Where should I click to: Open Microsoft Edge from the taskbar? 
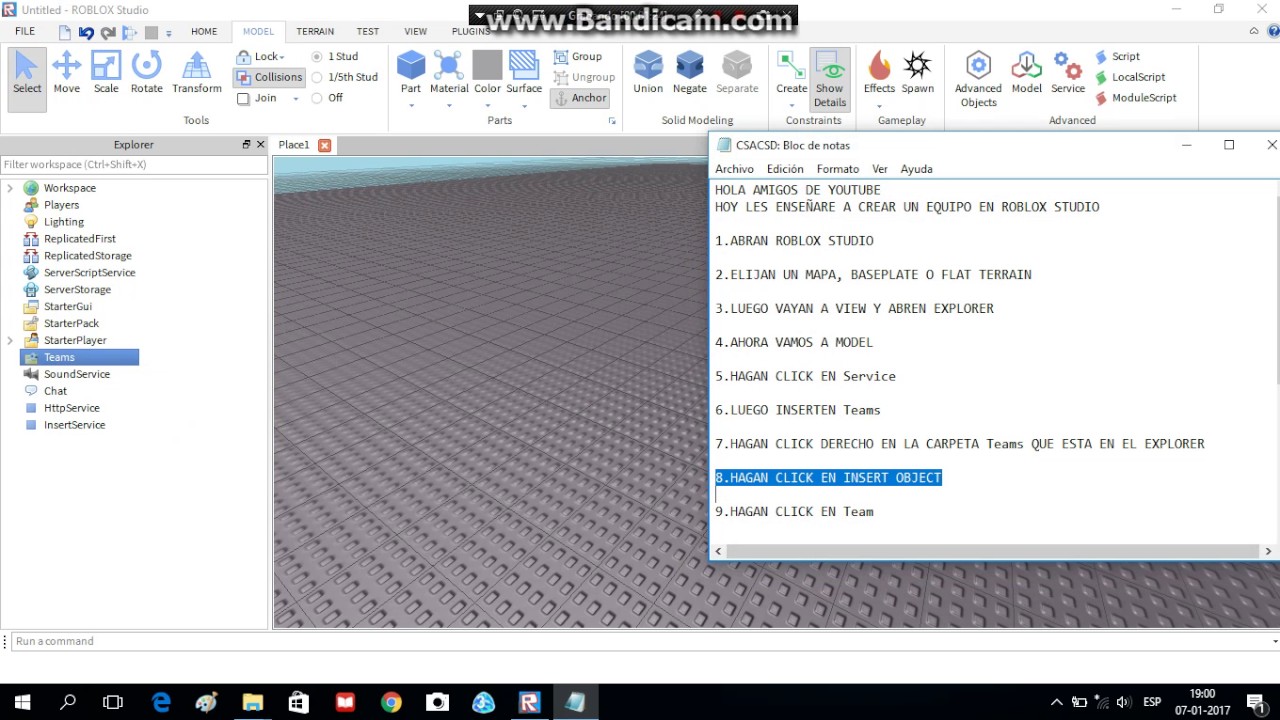[161, 702]
